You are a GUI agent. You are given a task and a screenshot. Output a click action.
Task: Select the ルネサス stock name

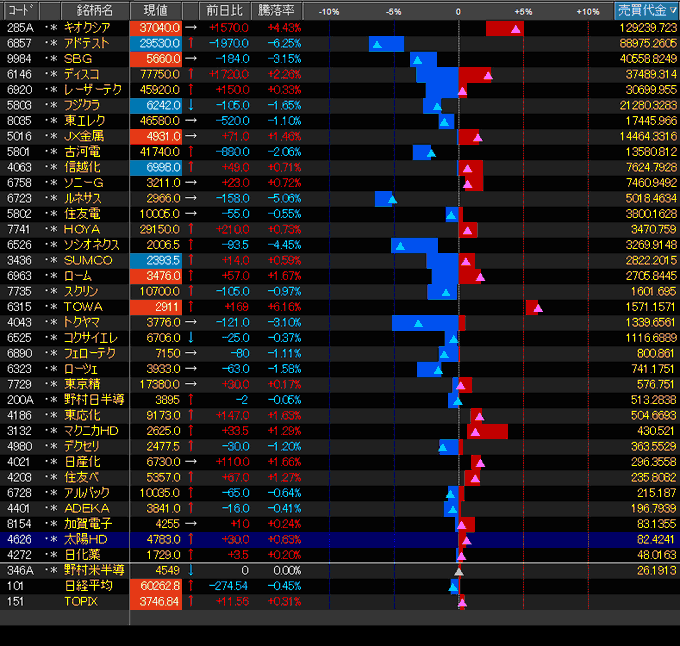click(x=82, y=199)
